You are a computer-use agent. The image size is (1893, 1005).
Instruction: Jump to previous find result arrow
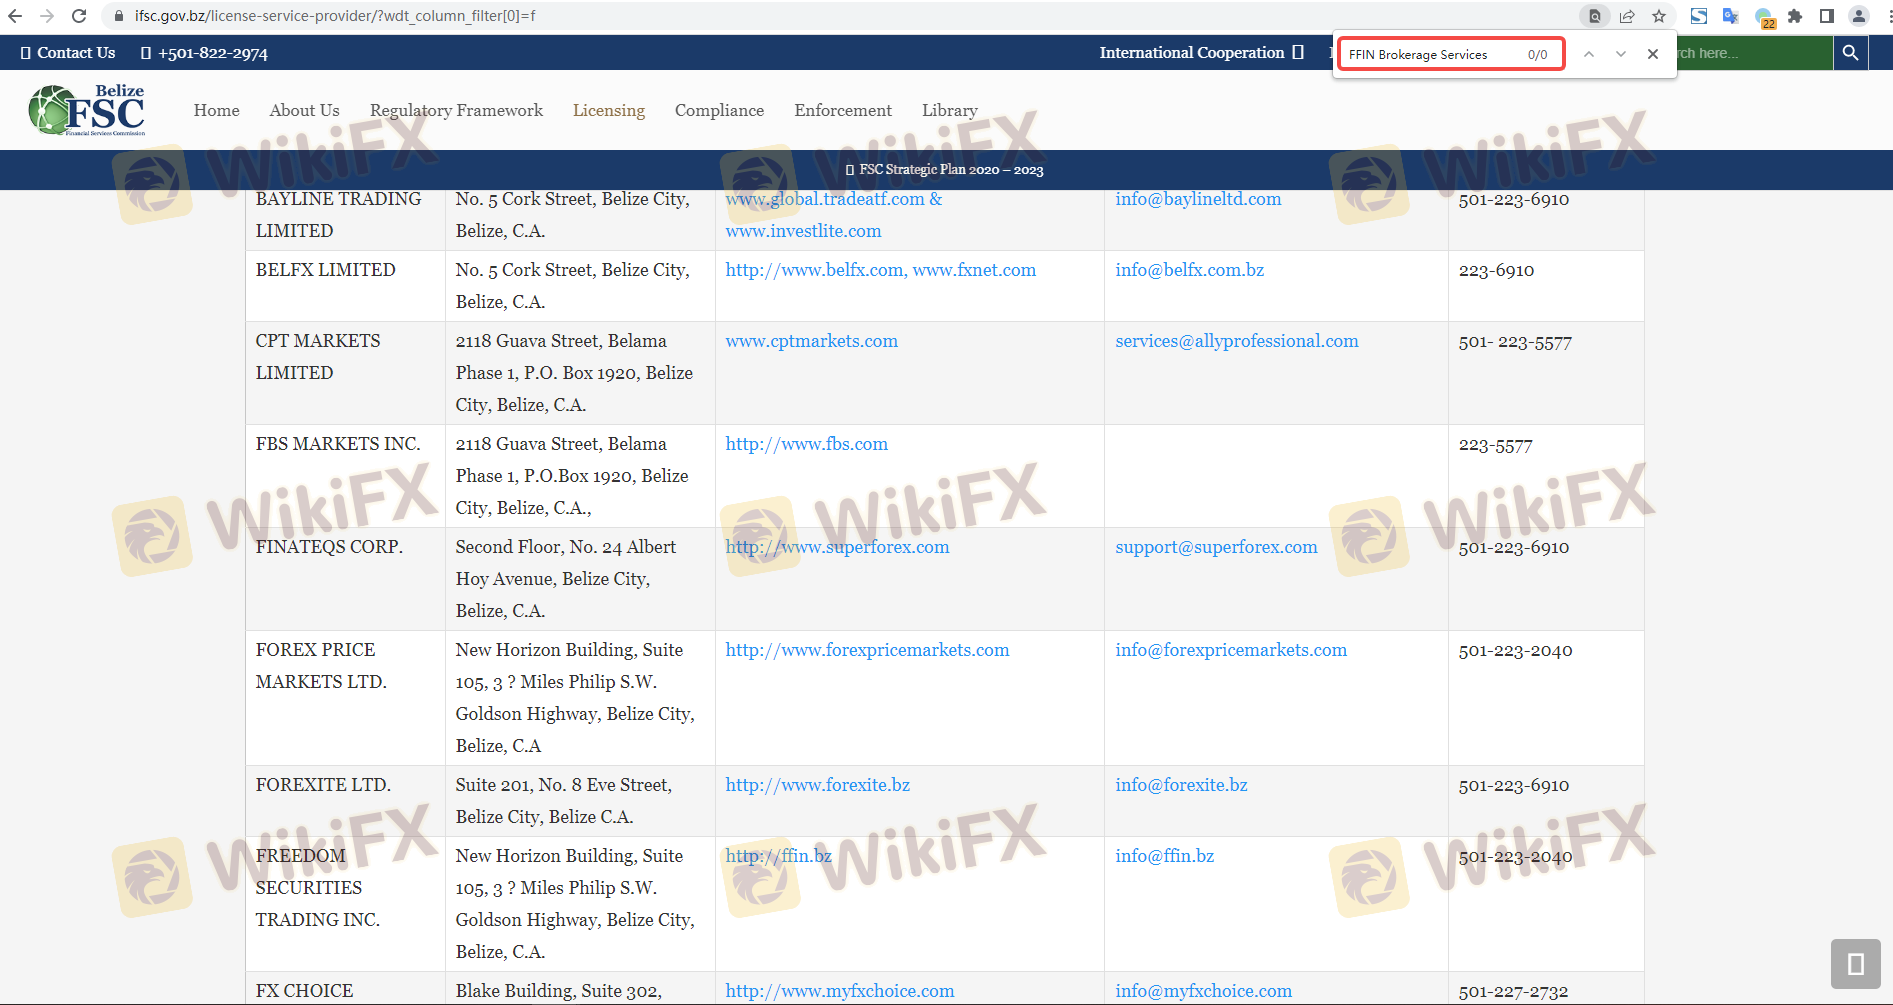point(1589,54)
